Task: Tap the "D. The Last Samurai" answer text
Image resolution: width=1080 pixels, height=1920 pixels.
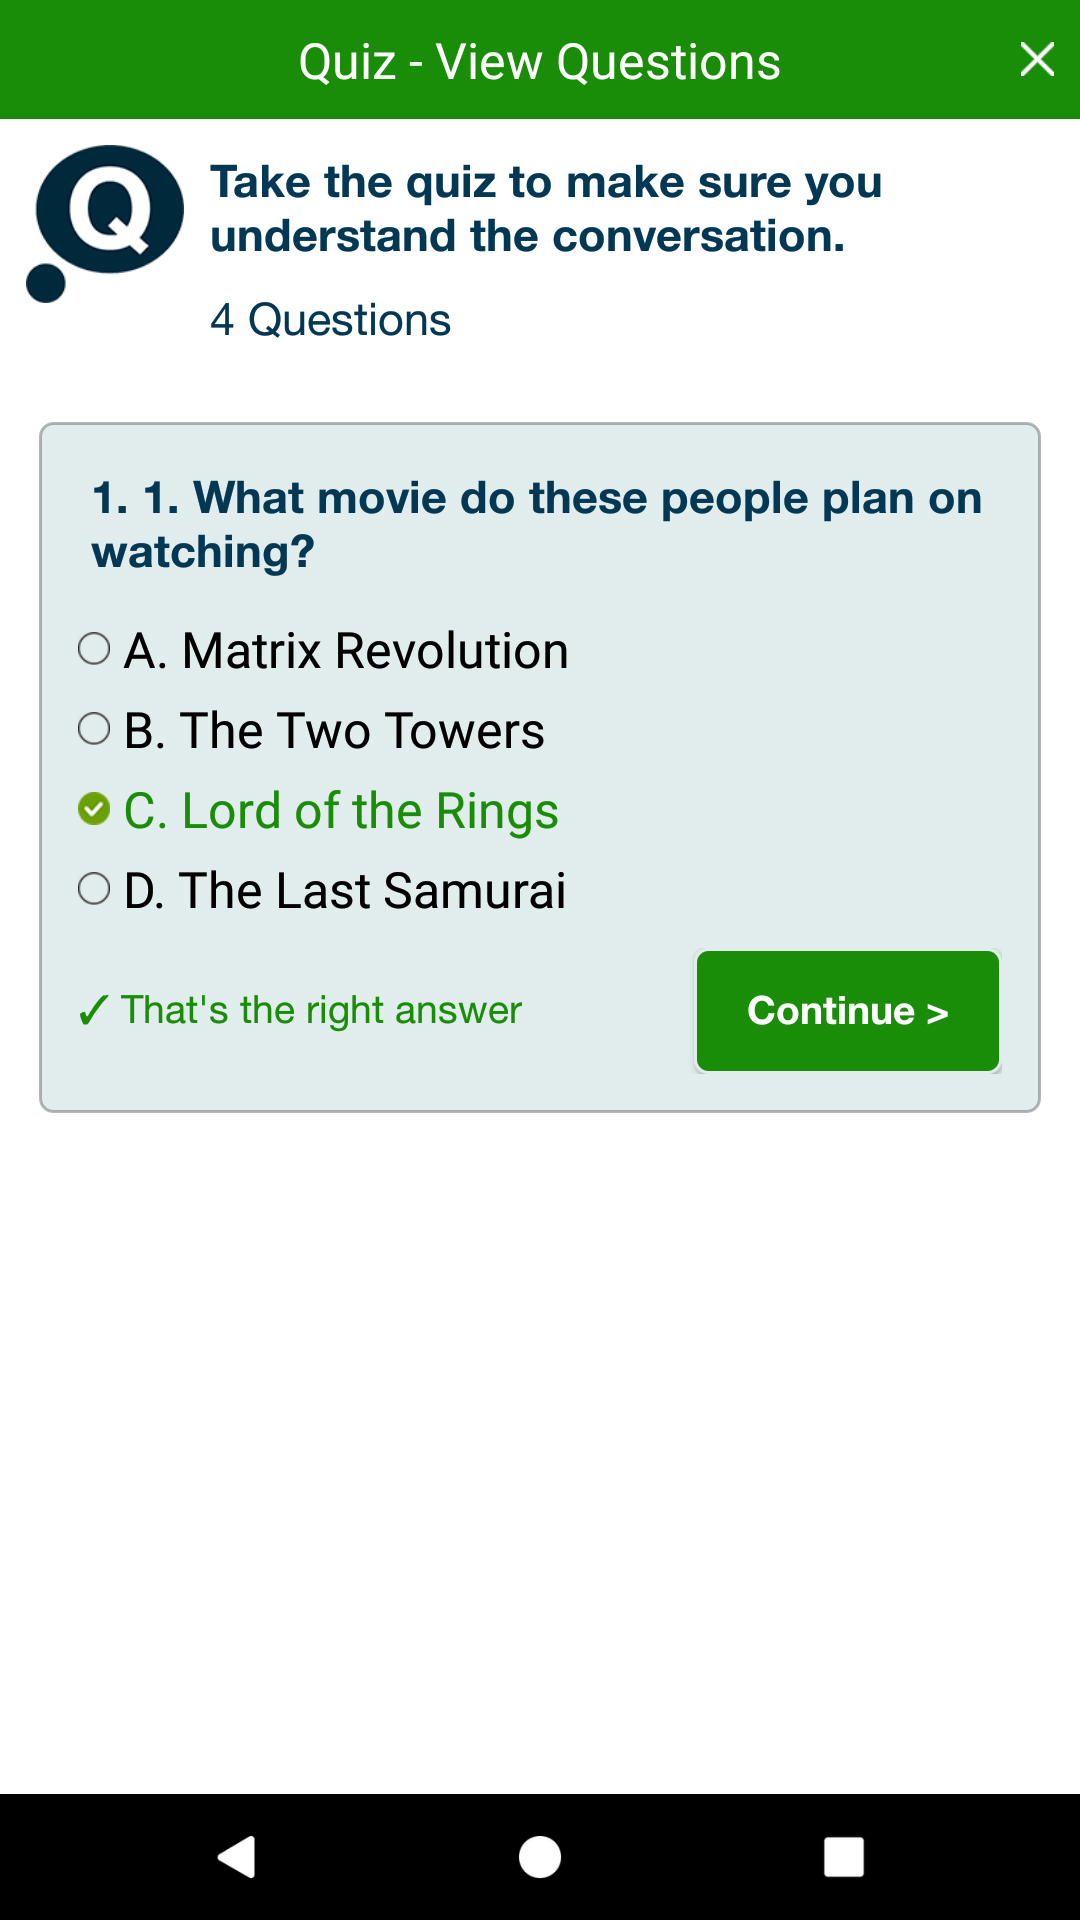Action: click(x=345, y=891)
